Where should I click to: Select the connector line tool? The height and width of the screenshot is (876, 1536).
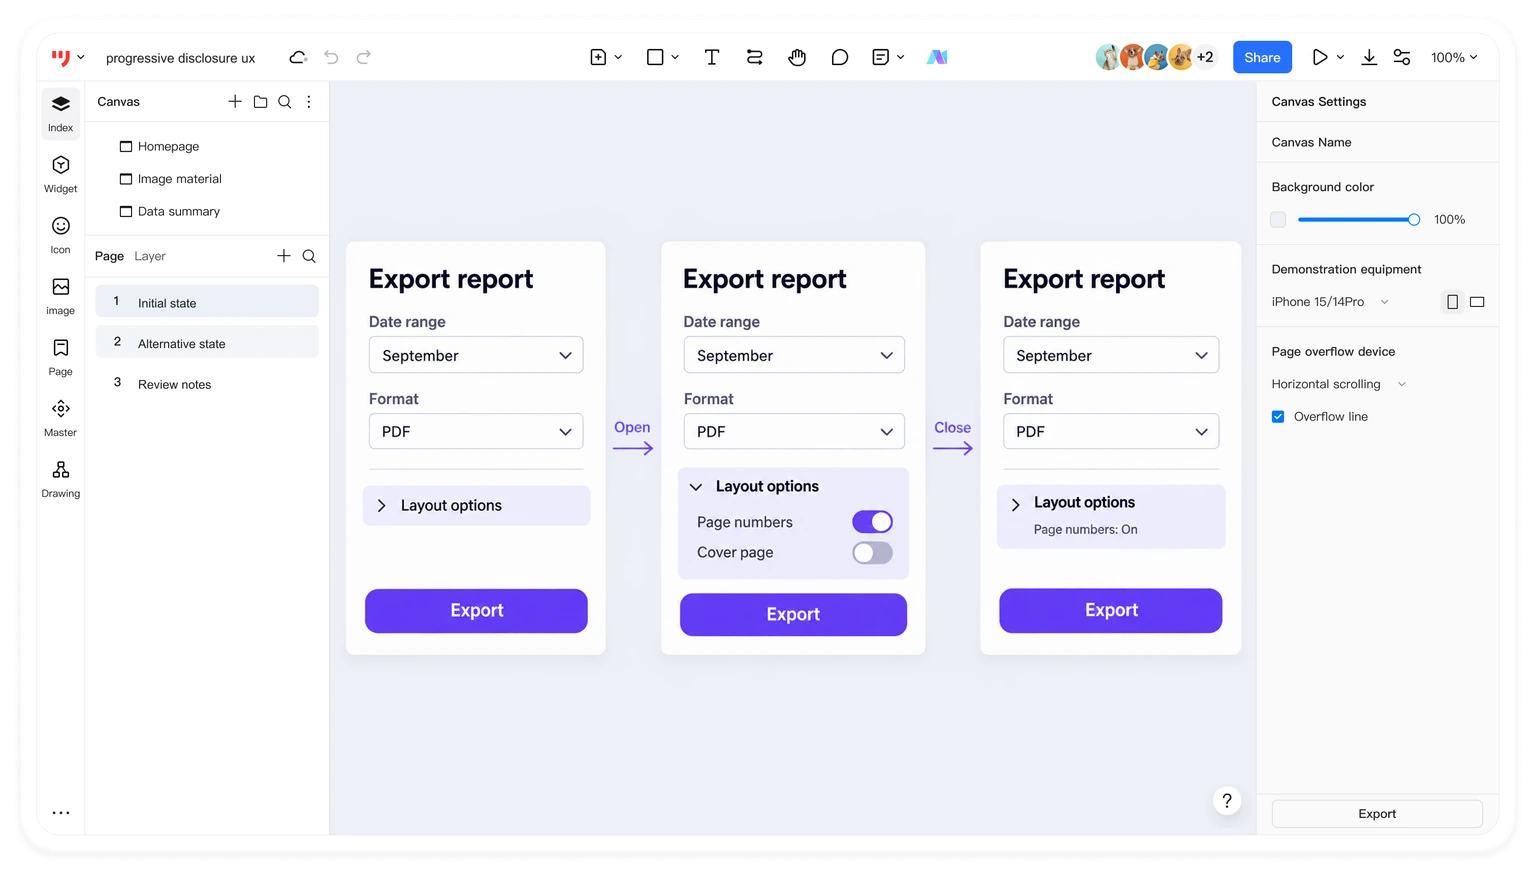point(755,57)
